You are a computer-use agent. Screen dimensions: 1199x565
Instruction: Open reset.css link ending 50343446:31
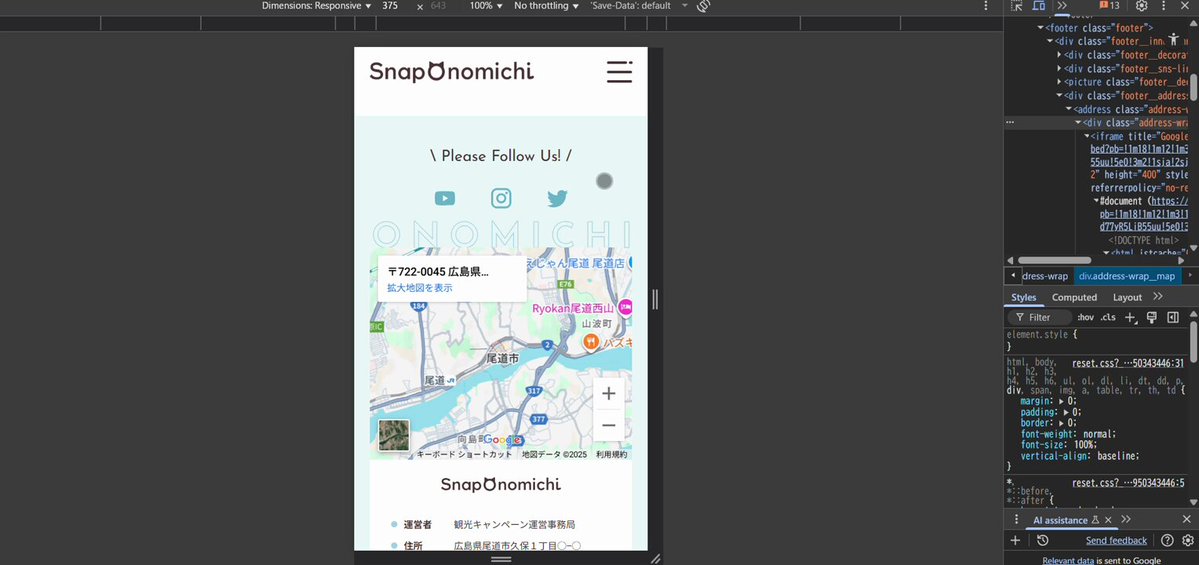(x=1128, y=363)
